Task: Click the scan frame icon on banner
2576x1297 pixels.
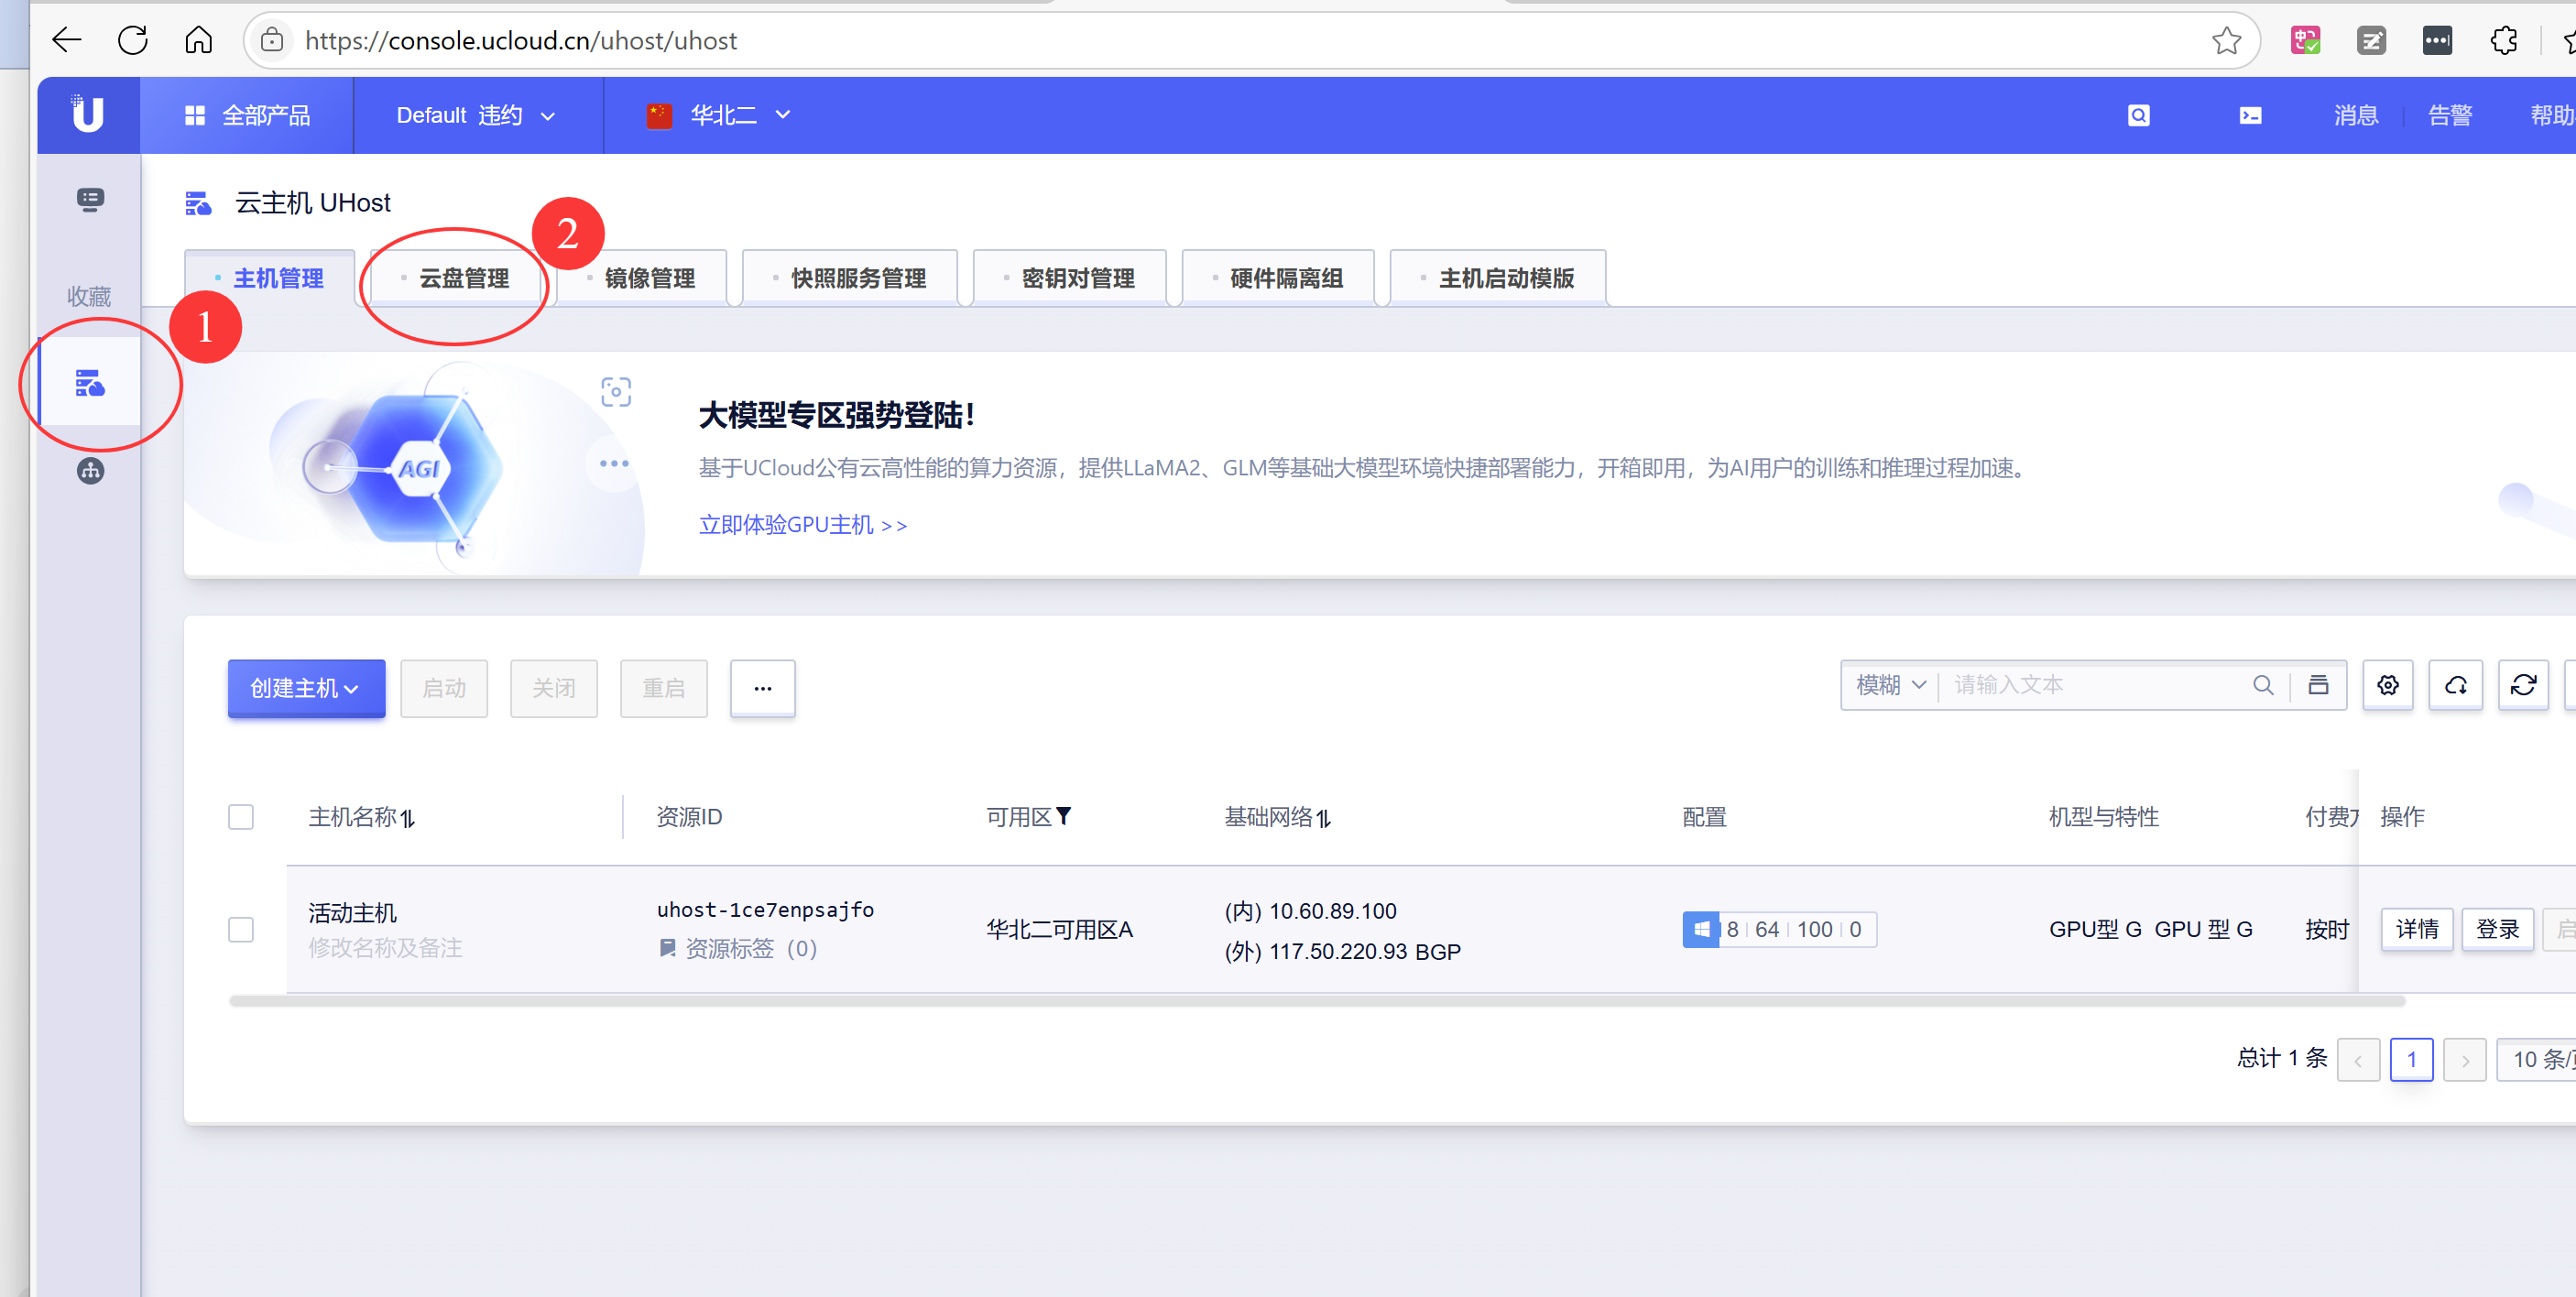Action: [x=616, y=391]
